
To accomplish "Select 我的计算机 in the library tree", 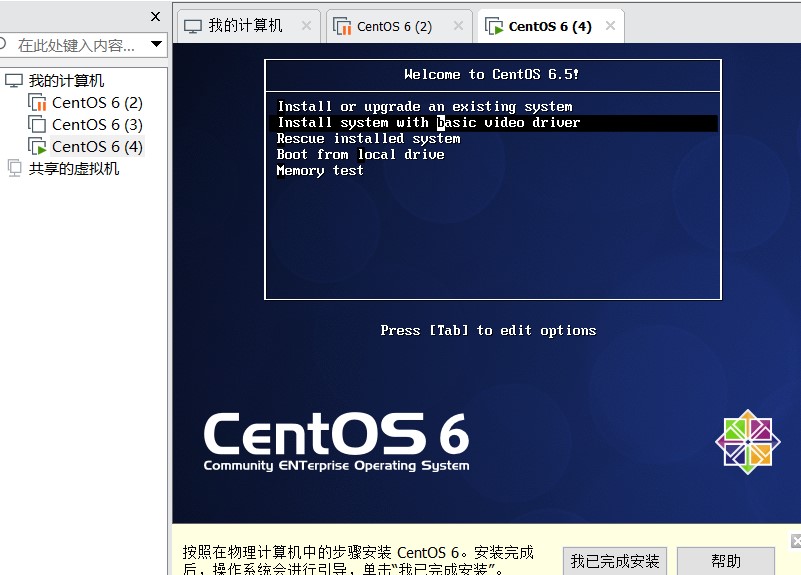I will click(x=66, y=81).
